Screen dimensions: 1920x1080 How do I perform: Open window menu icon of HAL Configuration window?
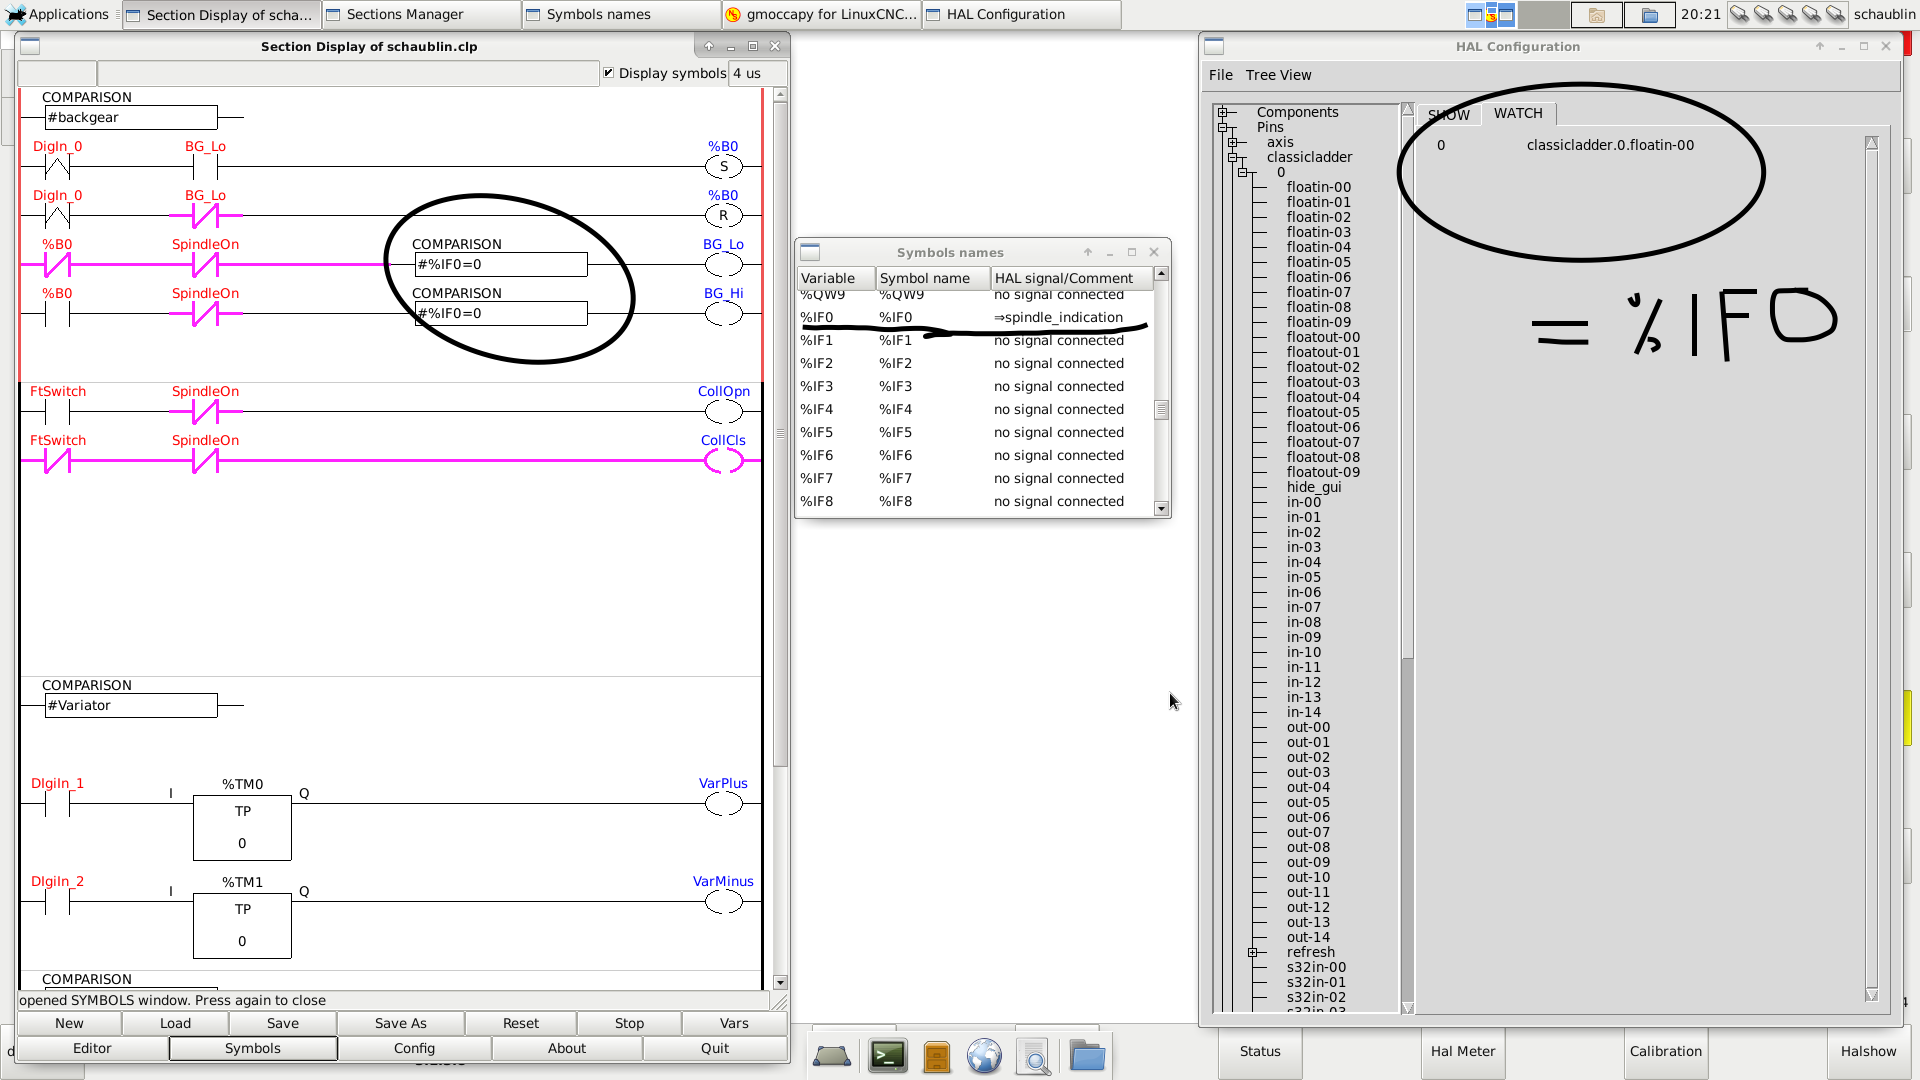tap(1214, 46)
